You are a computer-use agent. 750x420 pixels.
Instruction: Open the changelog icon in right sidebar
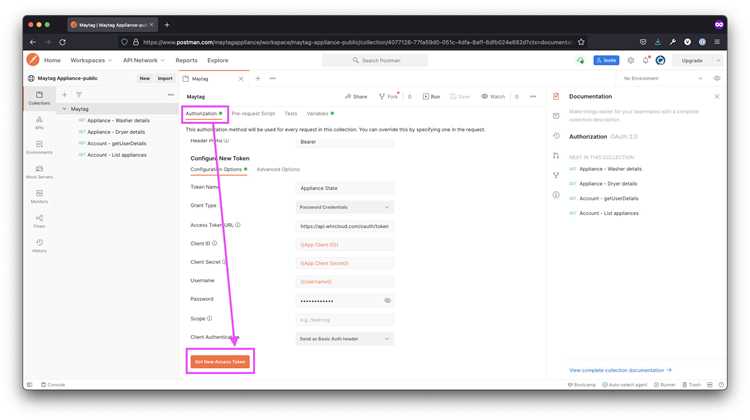point(556,136)
